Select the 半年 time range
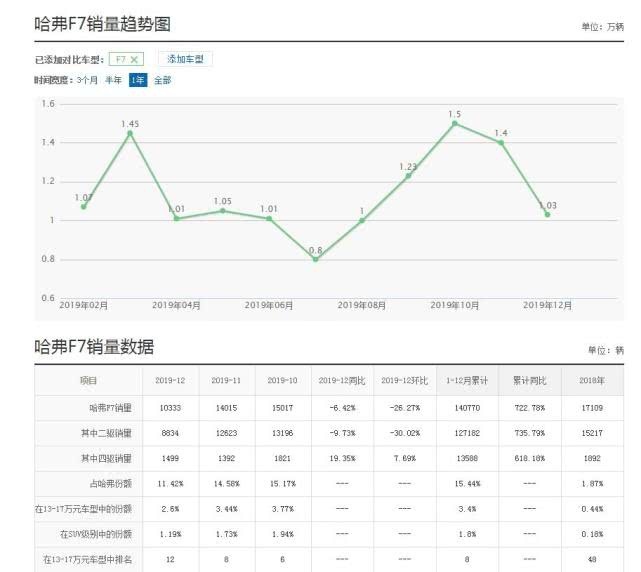The image size is (641, 572). coord(113,80)
